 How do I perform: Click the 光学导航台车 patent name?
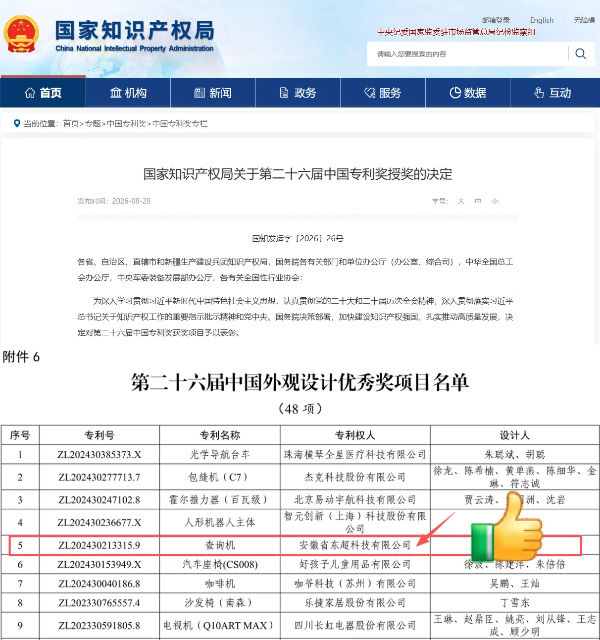[220, 454]
